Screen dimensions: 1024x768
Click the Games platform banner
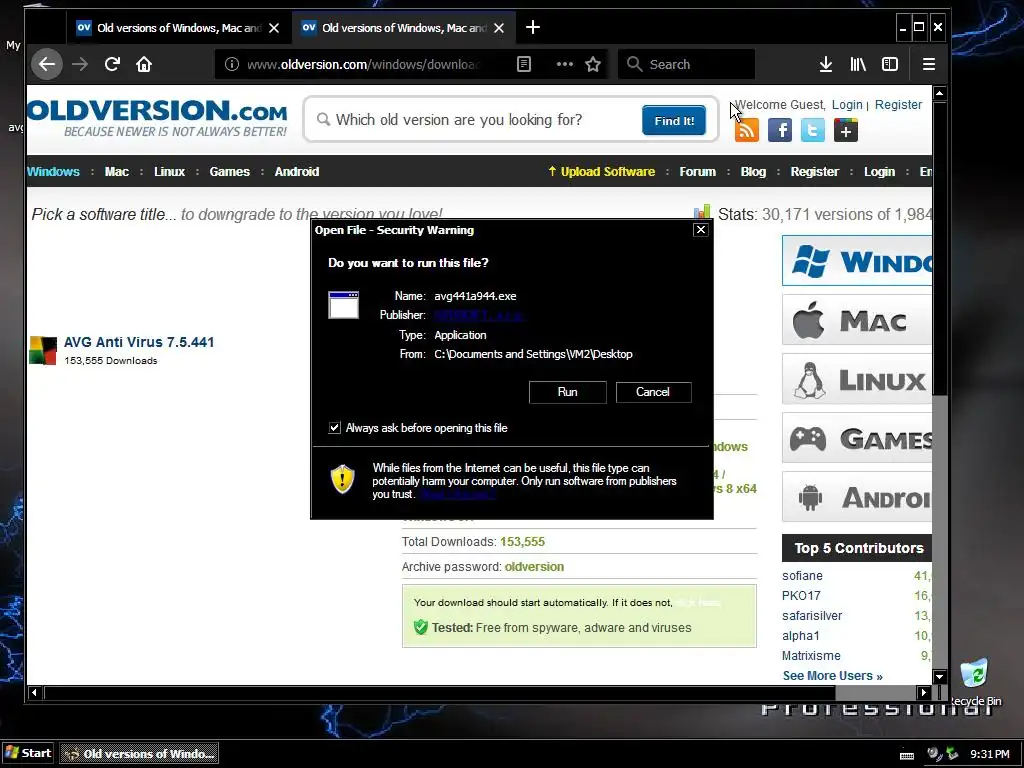click(857, 438)
